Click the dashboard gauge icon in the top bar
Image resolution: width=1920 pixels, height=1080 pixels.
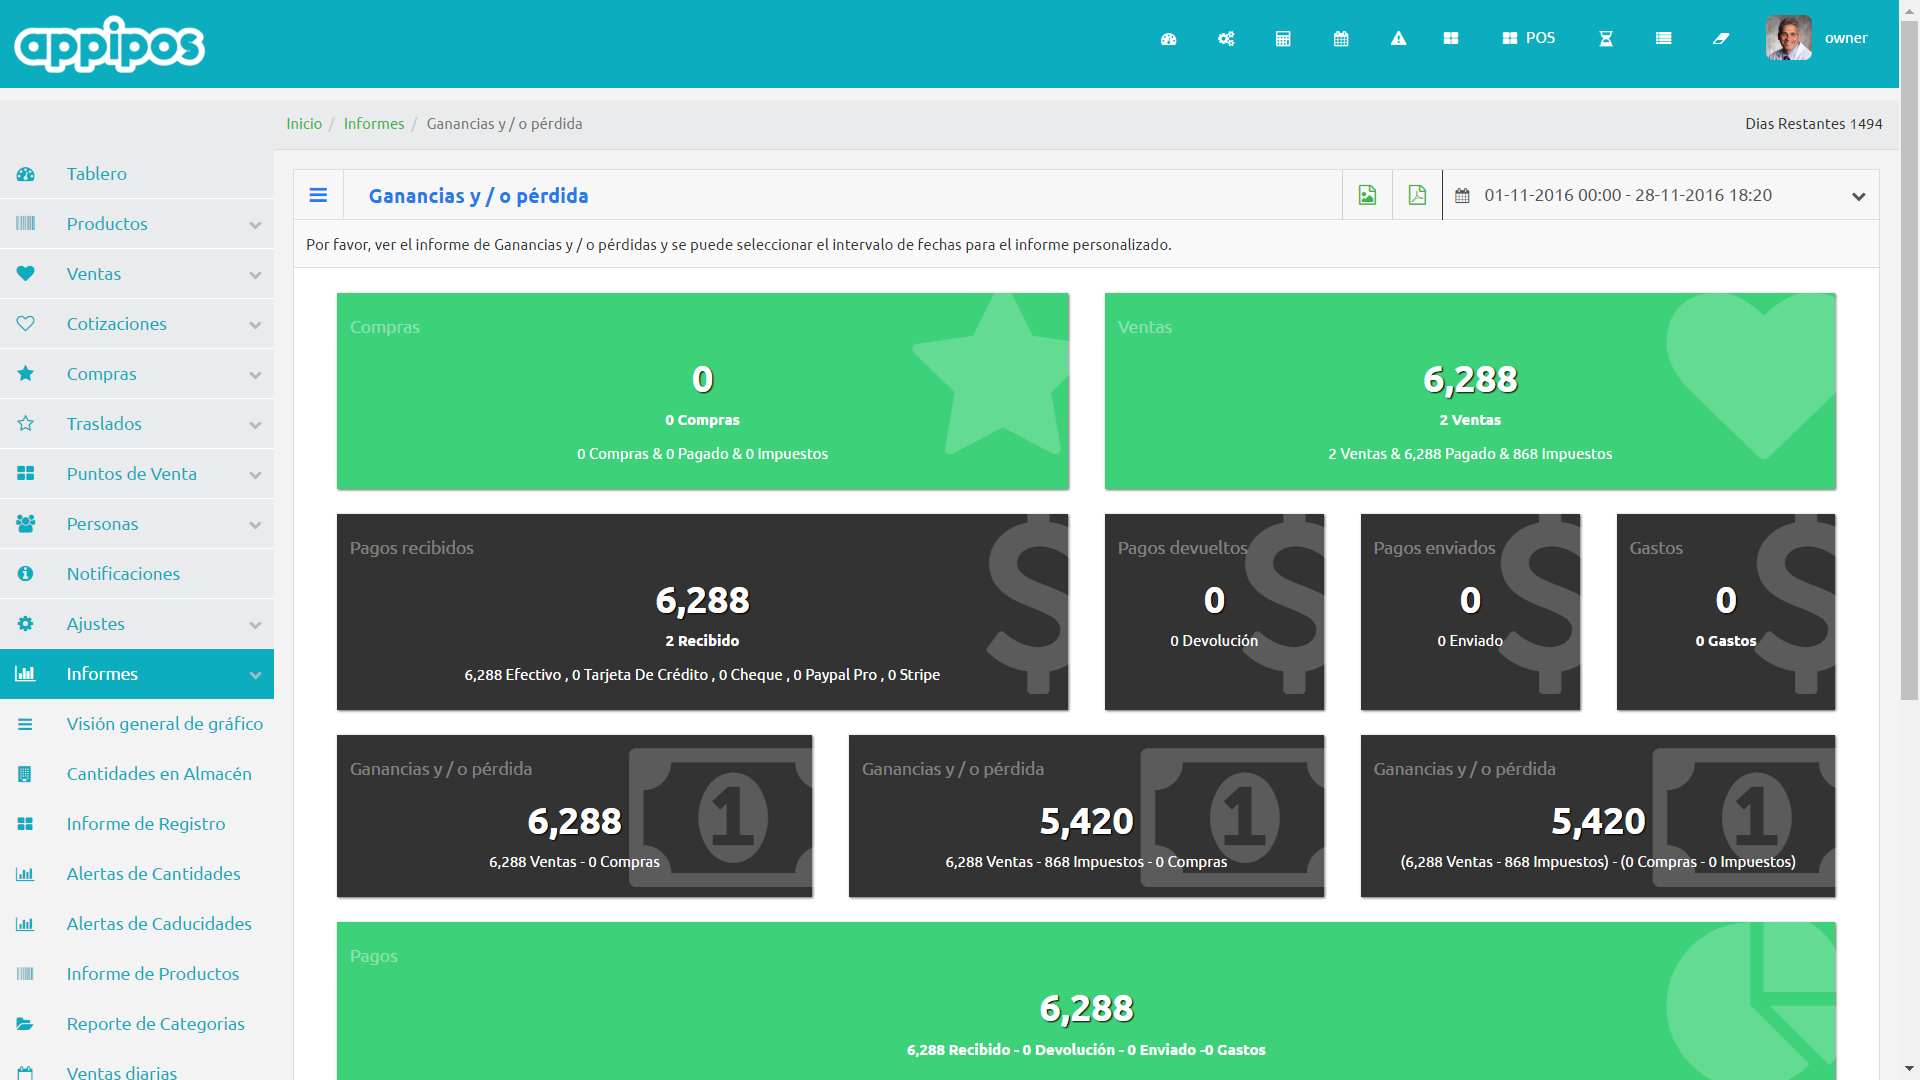click(x=1168, y=39)
